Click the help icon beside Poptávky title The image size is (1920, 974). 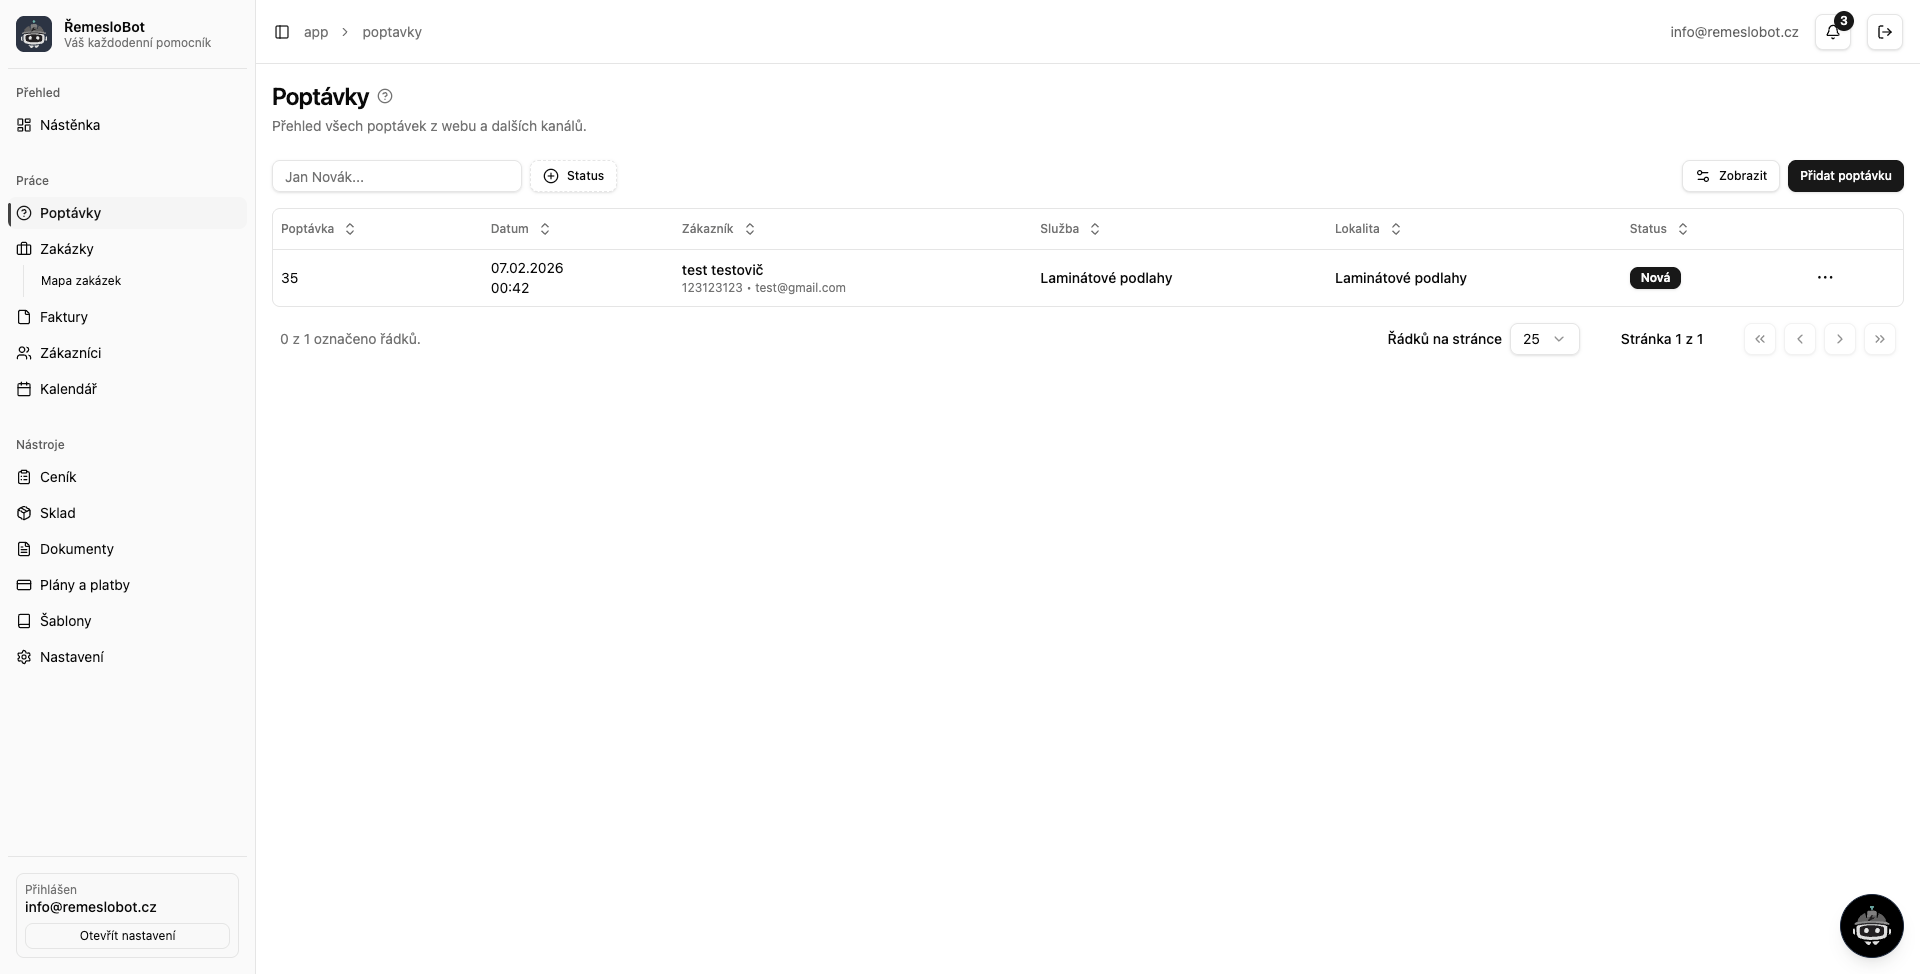click(385, 97)
